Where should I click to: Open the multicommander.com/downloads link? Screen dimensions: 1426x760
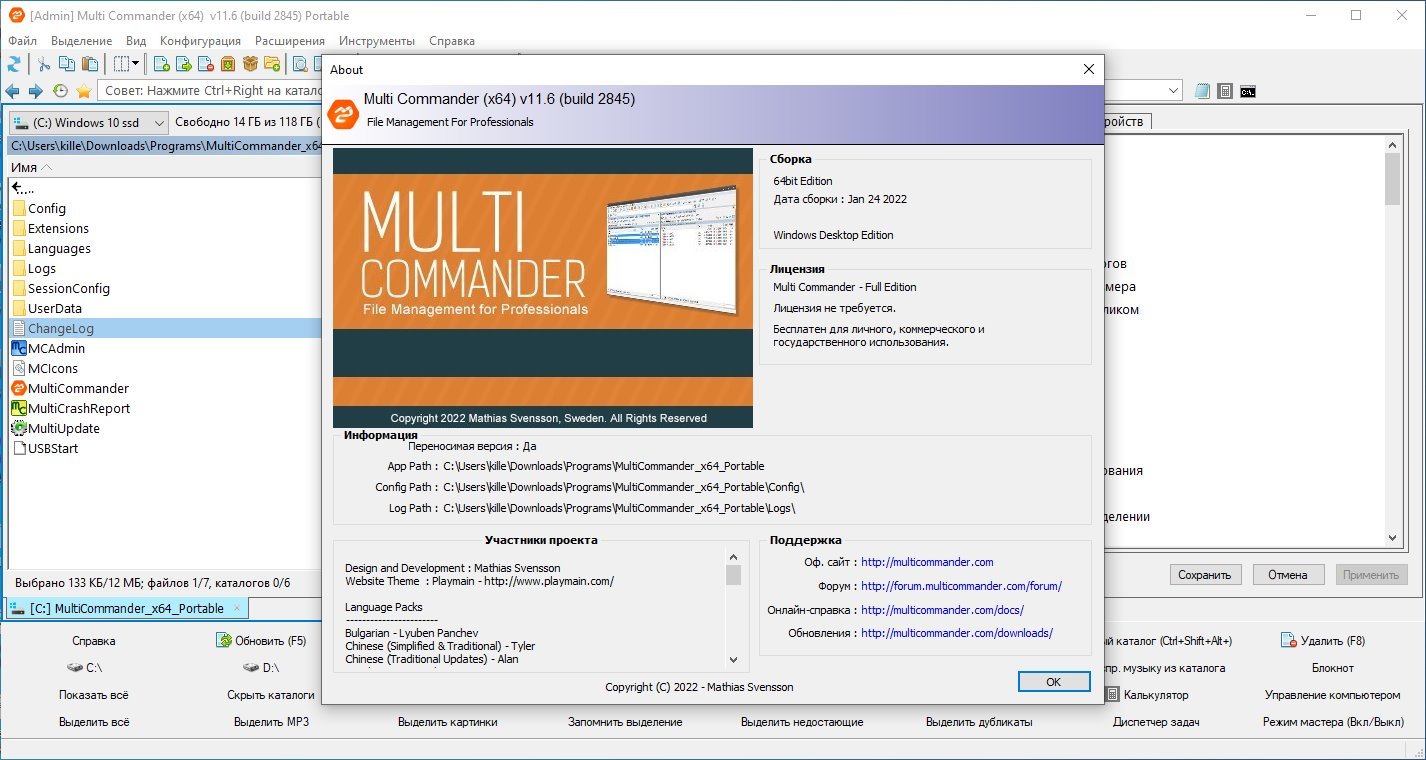[957, 633]
